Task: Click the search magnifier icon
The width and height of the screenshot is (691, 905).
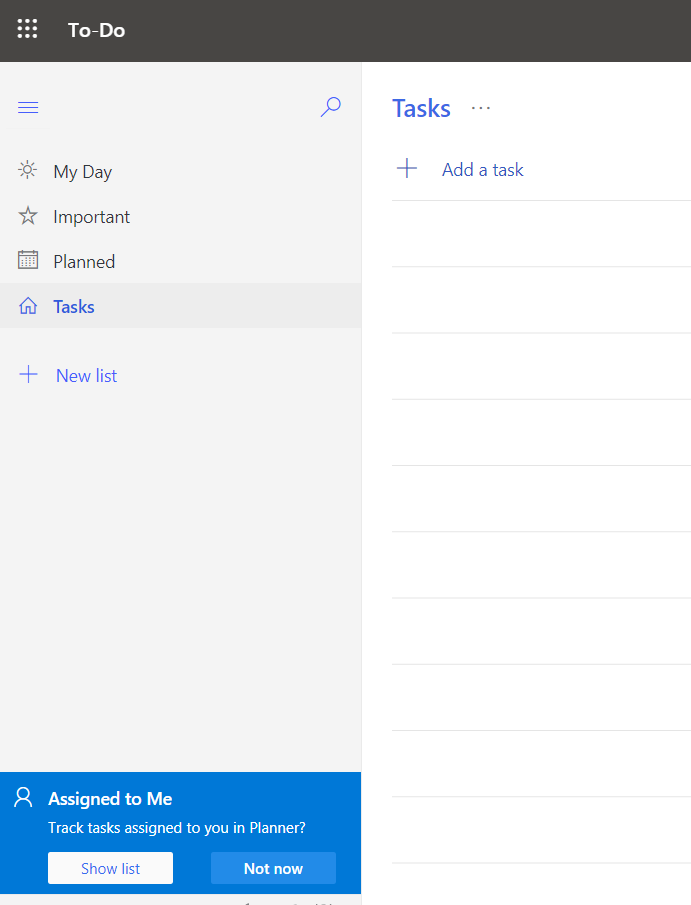Action: (x=330, y=107)
